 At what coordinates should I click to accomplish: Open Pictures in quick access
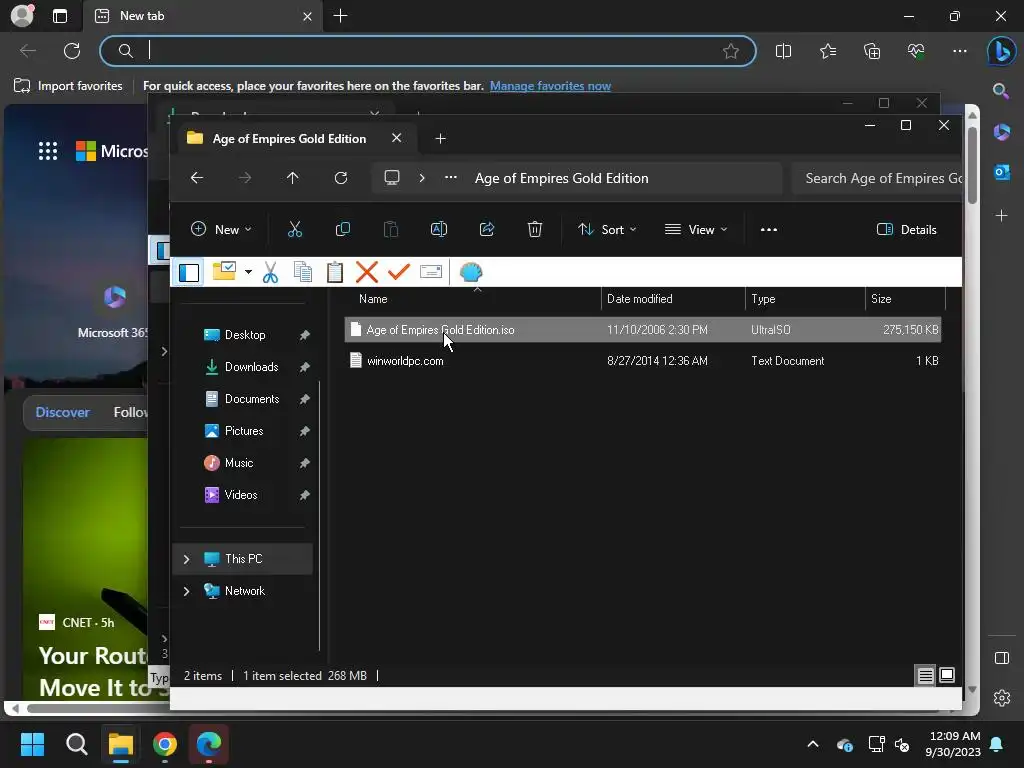244,431
